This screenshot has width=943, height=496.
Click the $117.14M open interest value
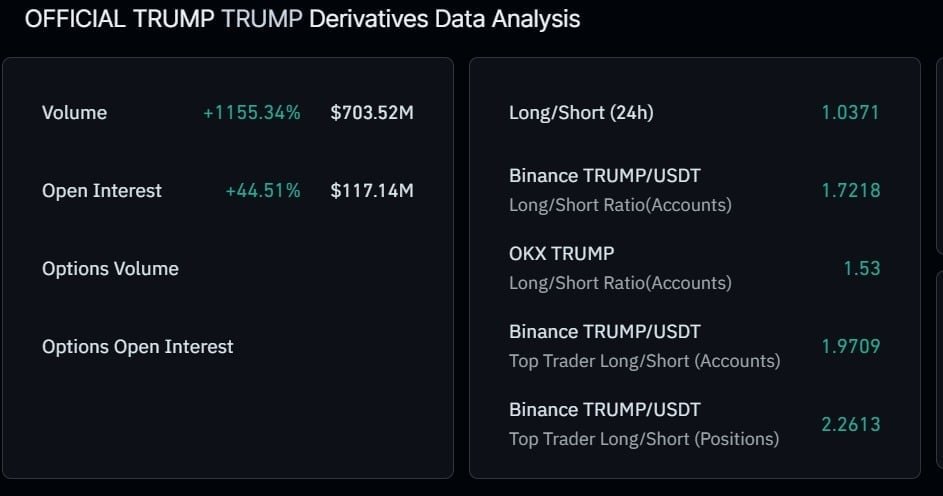pos(372,191)
